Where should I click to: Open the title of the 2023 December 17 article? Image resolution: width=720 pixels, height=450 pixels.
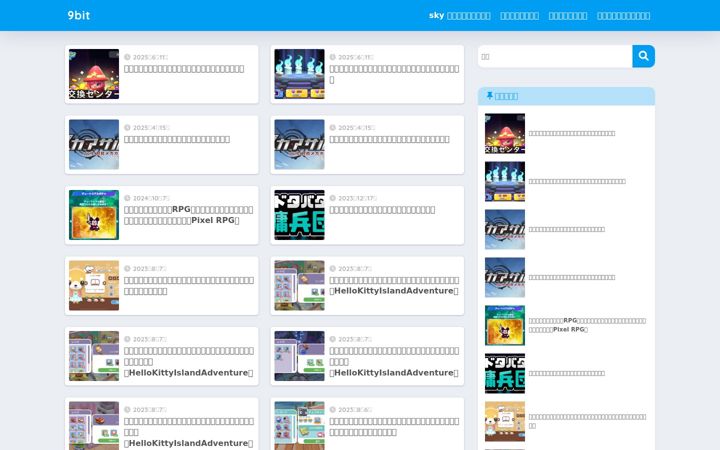pyautogui.click(x=382, y=210)
